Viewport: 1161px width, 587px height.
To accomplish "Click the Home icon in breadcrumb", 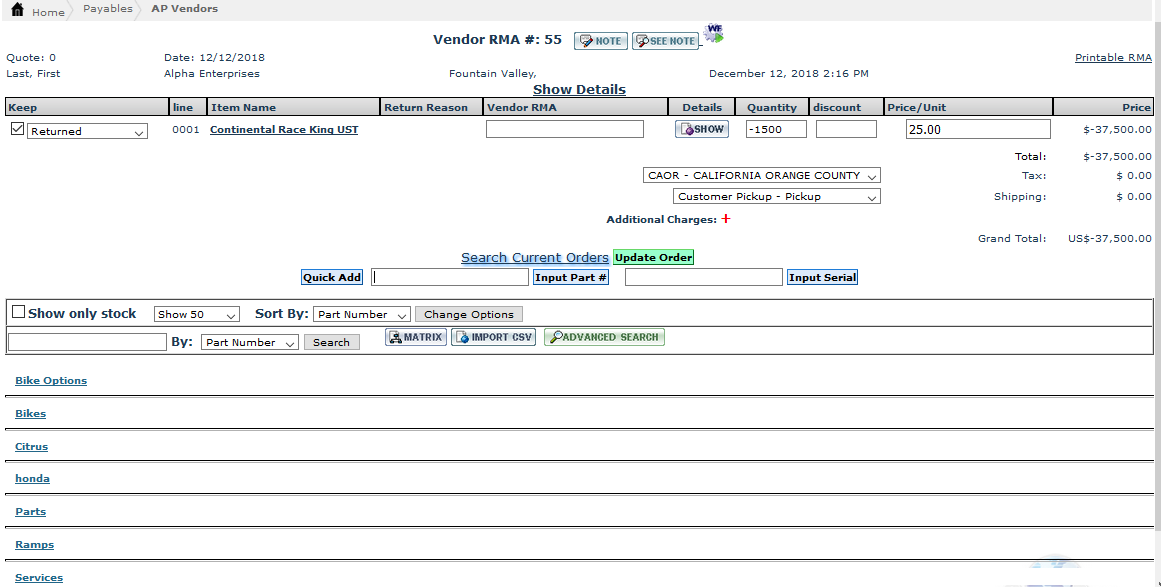I will [17, 10].
